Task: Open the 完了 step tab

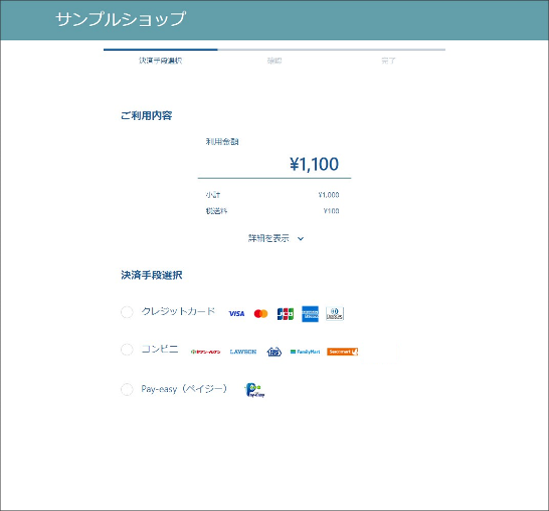Action: tap(388, 61)
